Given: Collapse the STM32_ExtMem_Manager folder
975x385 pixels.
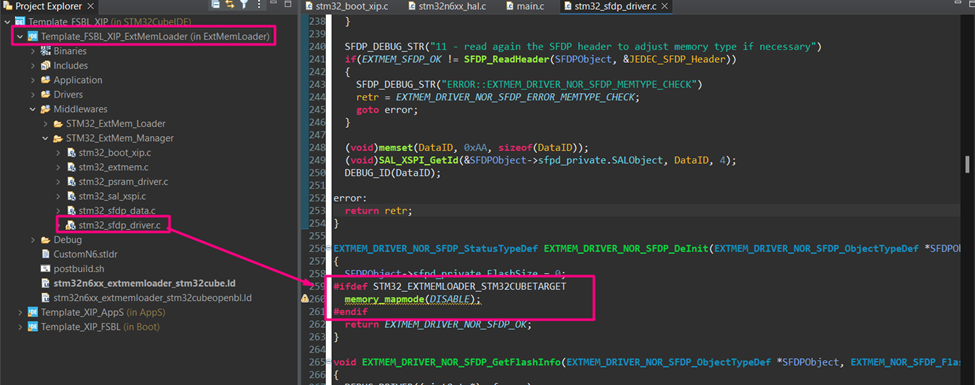Looking at the screenshot, I should click(45, 138).
